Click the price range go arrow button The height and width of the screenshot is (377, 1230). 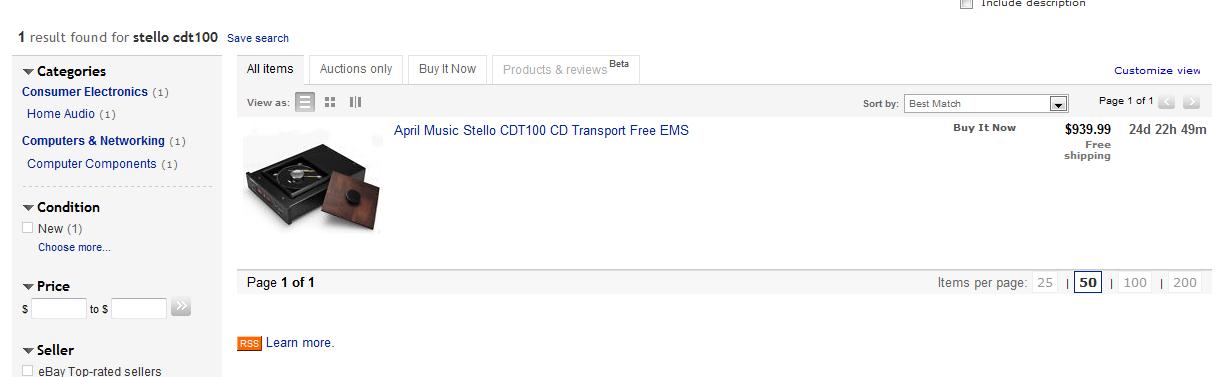click(x=180, y=307)
